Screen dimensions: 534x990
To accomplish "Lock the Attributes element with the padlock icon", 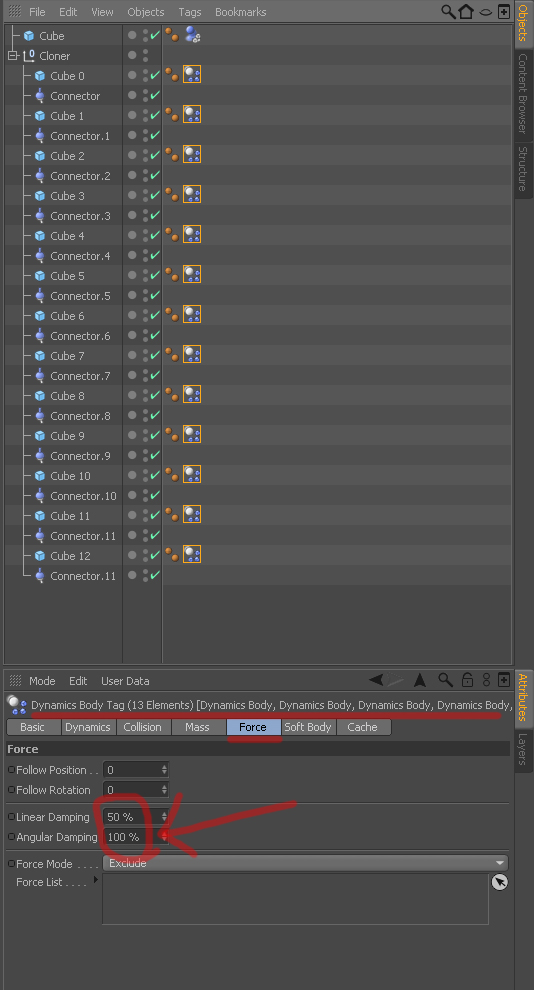I will click(467, 680).
